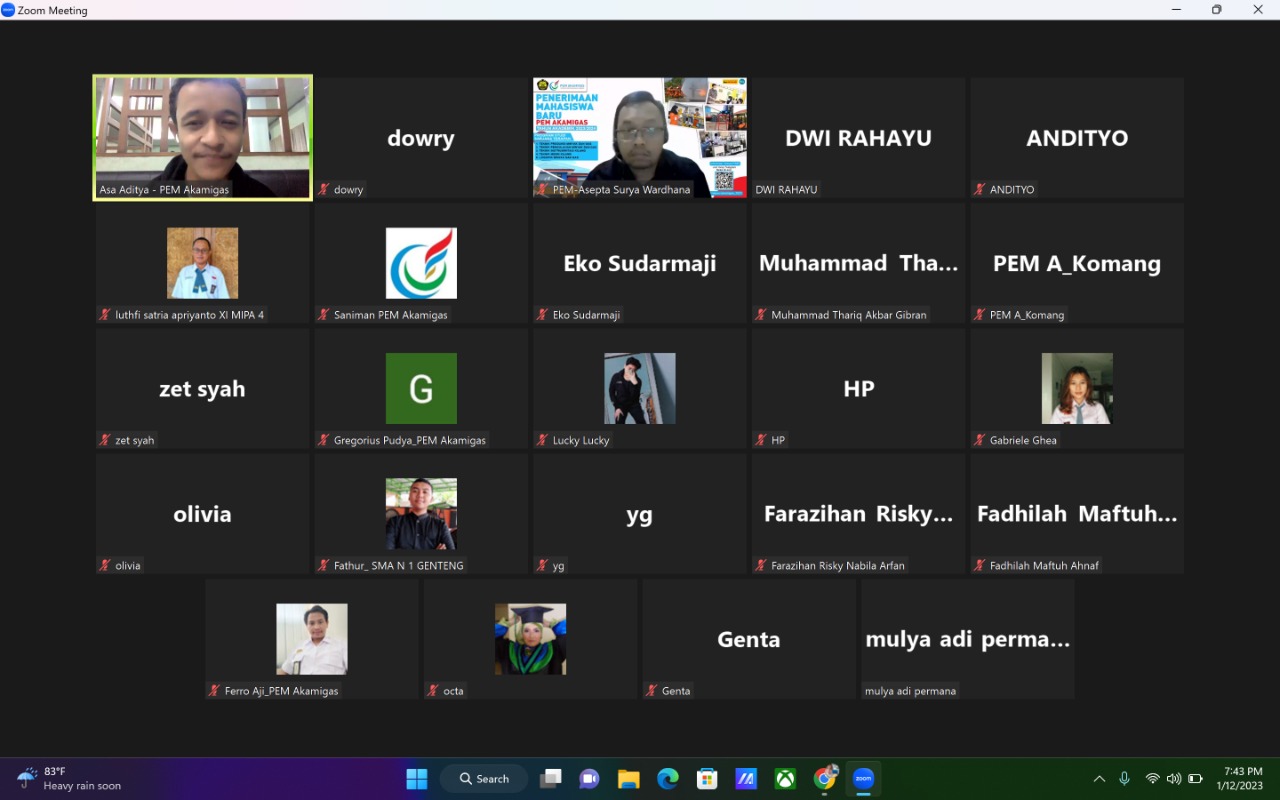Open the Wi-Fi network tray icon
The width and height of the screenshot is (1280, 800).
click(x=1152, y=778)
